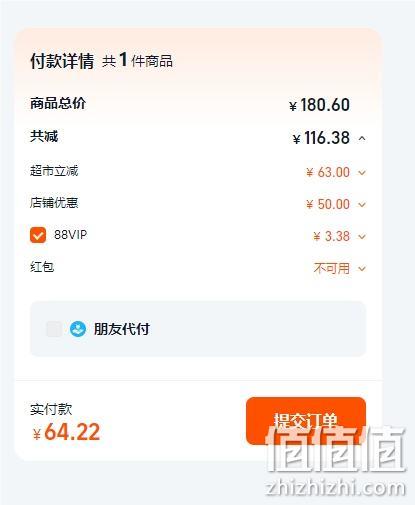Click the ¥63.00 supermarket discount amount
Viewport: 415px width, 505px height.
(x=328, y=172)
